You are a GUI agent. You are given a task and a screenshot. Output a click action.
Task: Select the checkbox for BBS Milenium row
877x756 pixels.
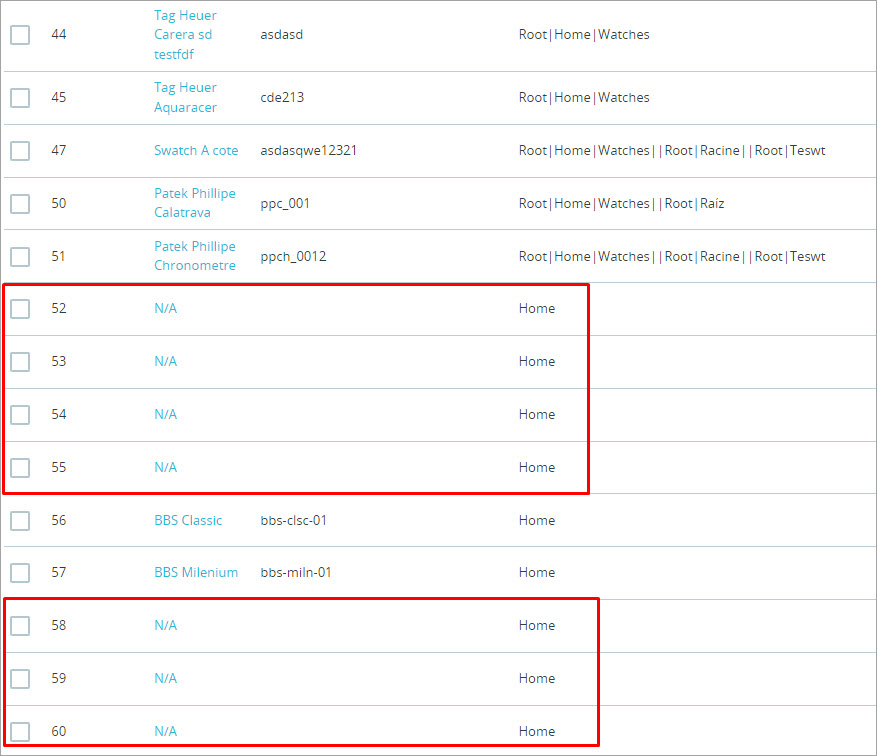click(20, 573)
